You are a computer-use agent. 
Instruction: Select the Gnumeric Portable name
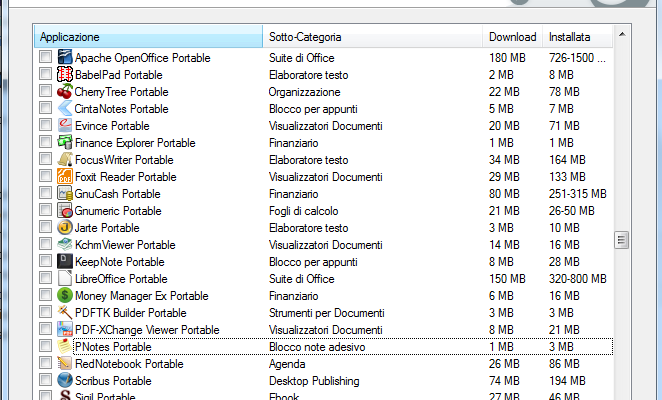118,211
